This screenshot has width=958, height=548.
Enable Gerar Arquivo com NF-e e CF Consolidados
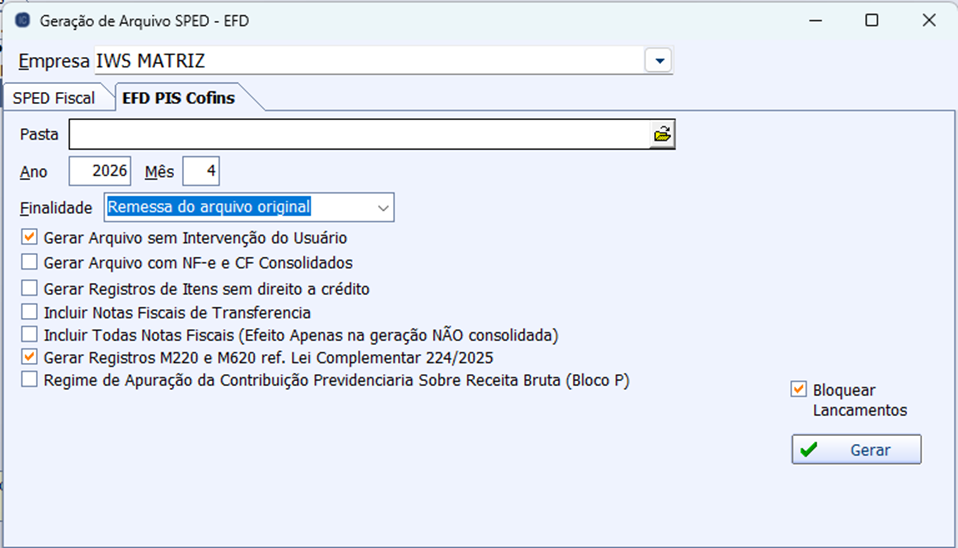[x=29, y=263]
